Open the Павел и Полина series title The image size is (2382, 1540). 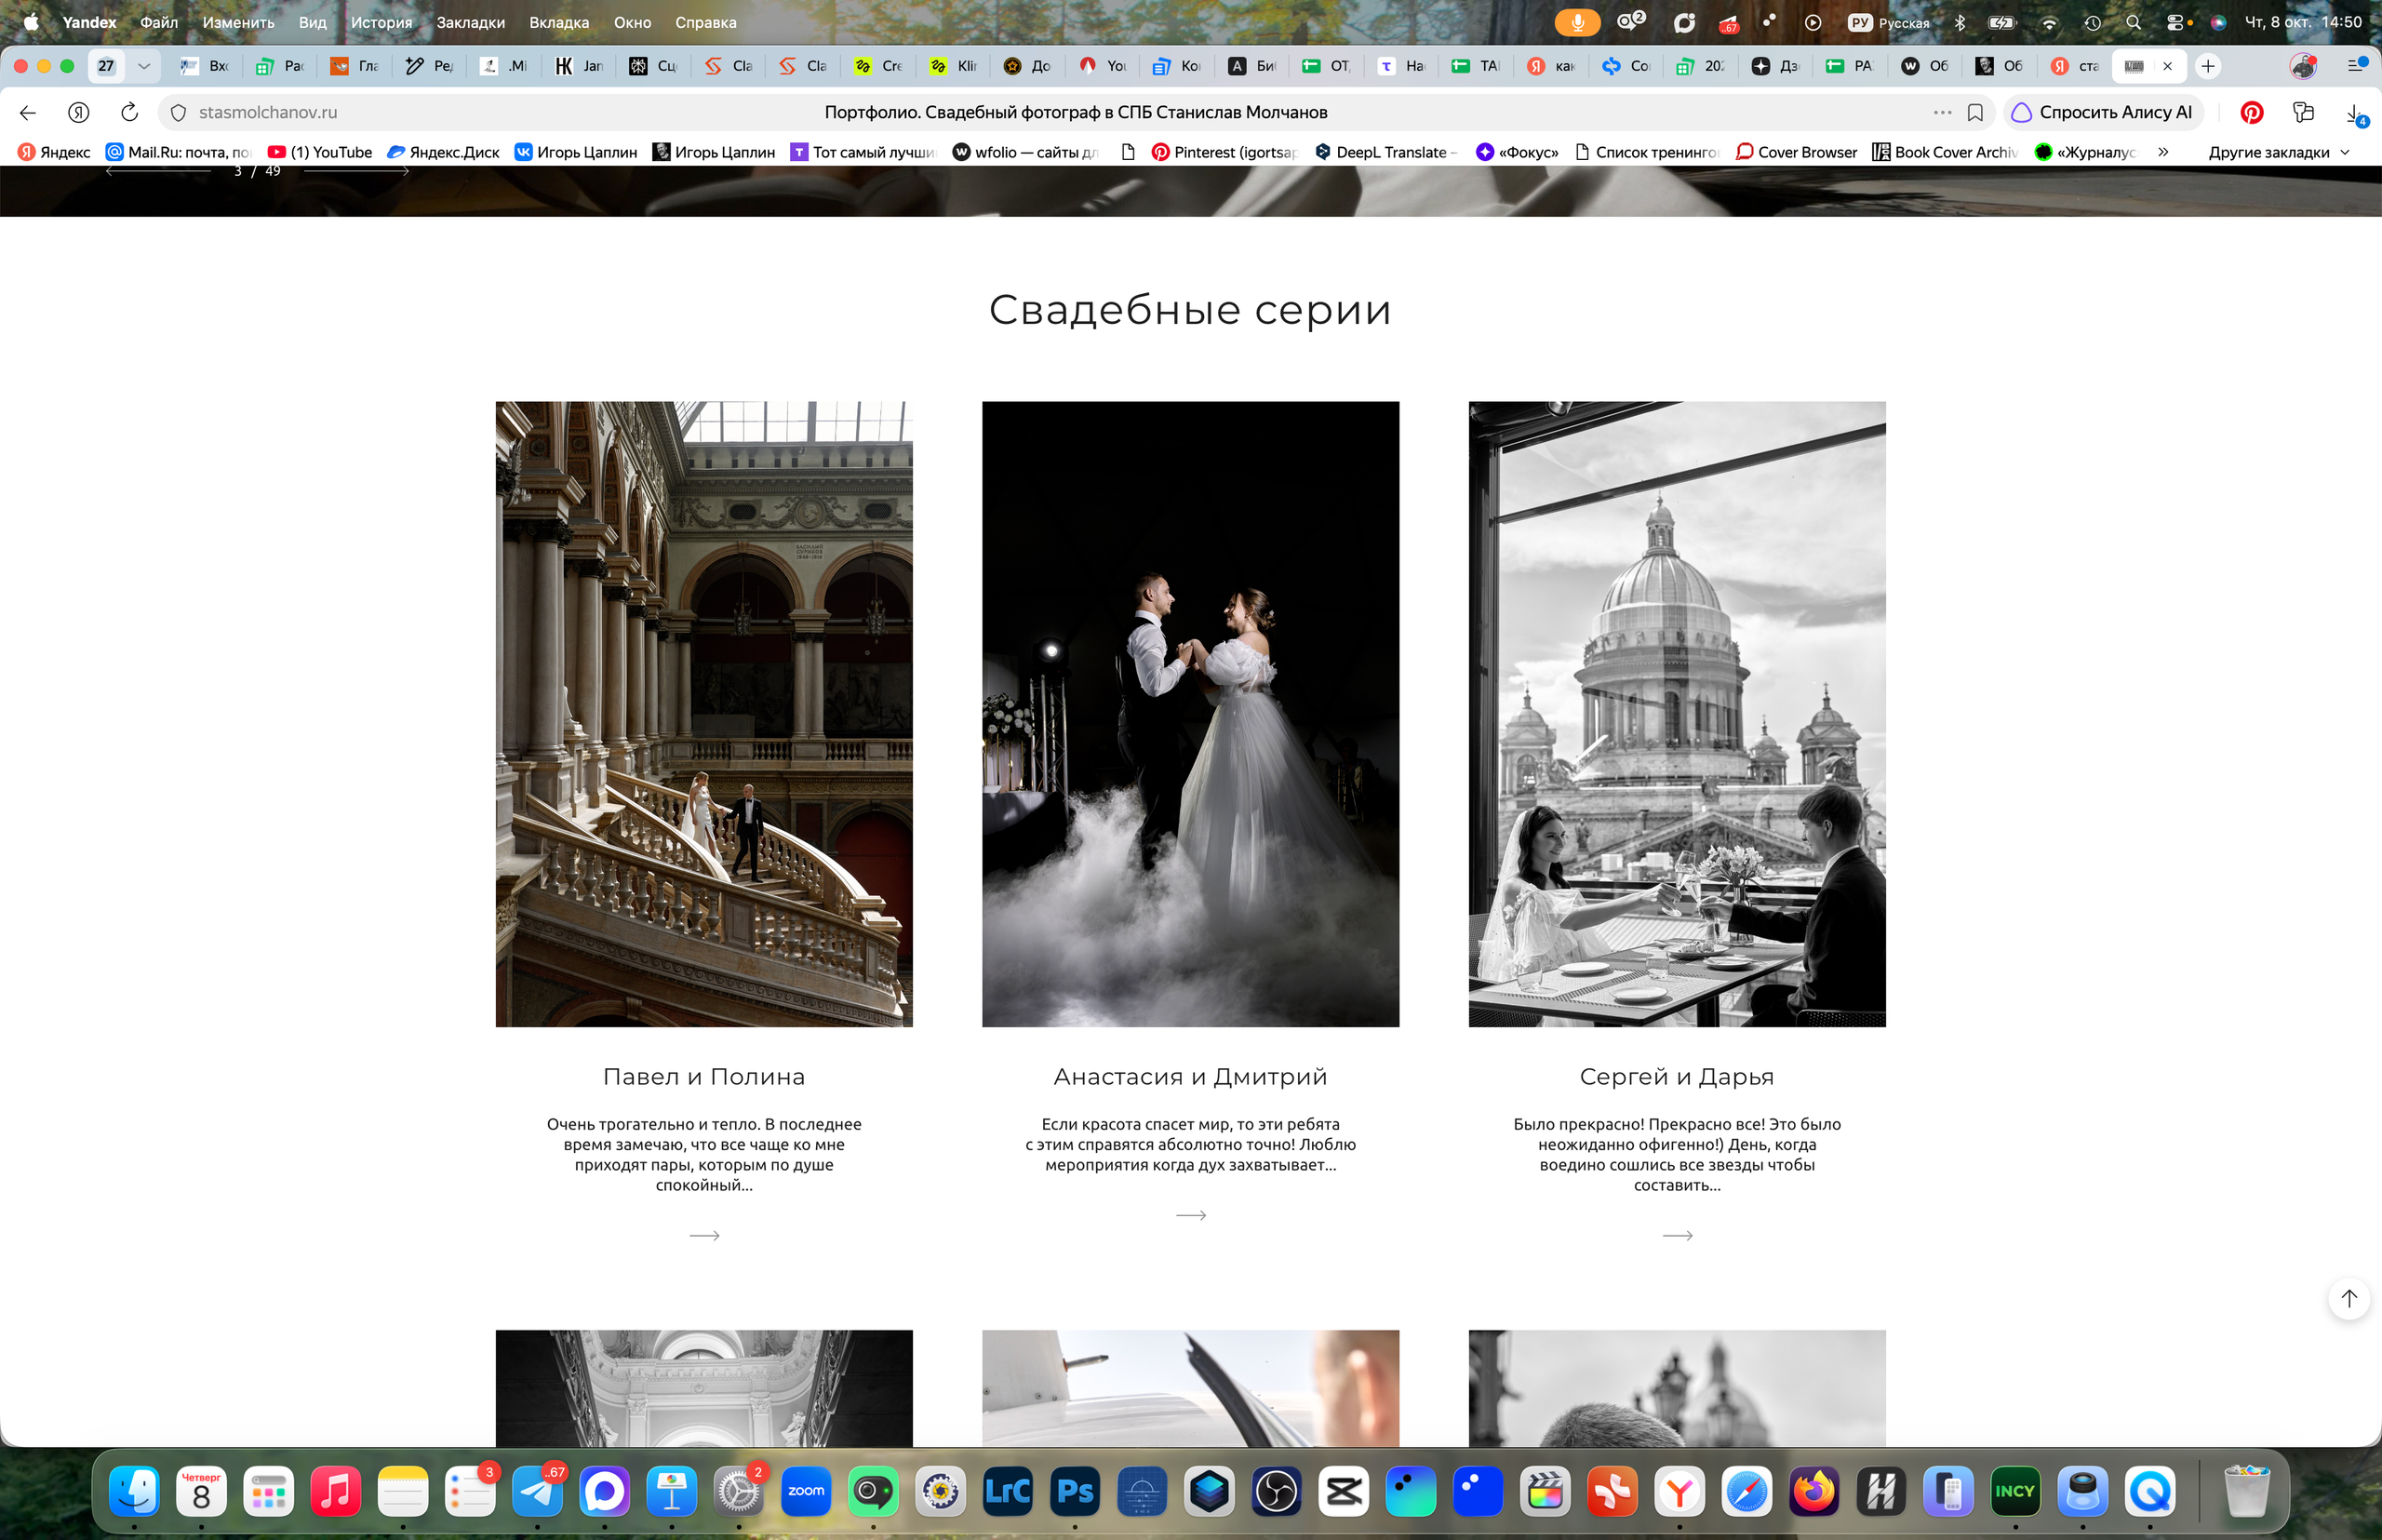[704, 1077]
